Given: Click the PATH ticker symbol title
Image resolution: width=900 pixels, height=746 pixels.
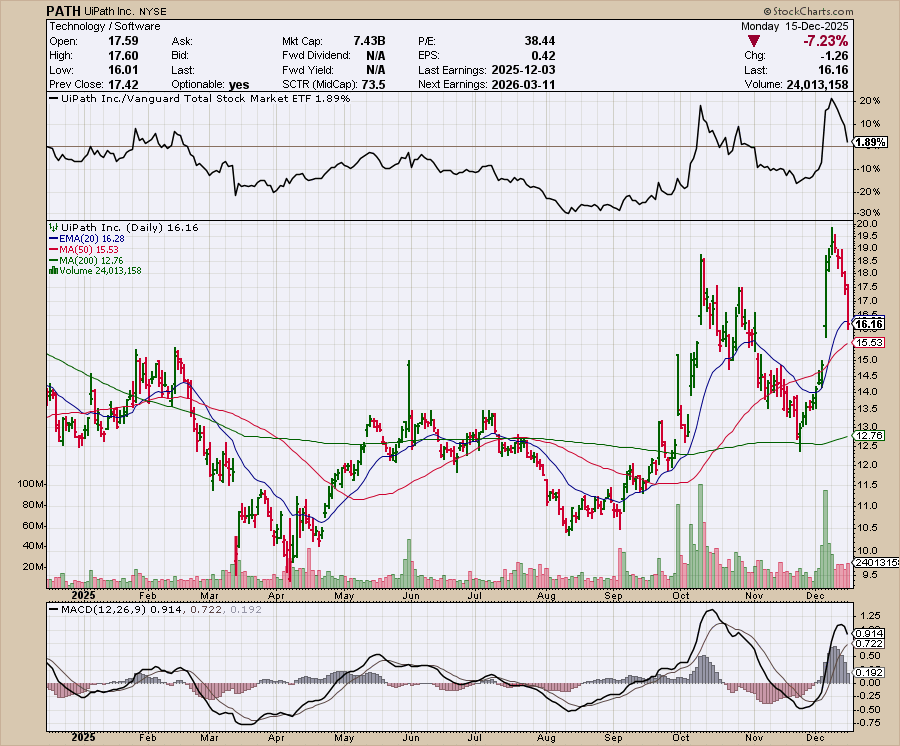Looking at the screenshot, I should click(64, 11).
